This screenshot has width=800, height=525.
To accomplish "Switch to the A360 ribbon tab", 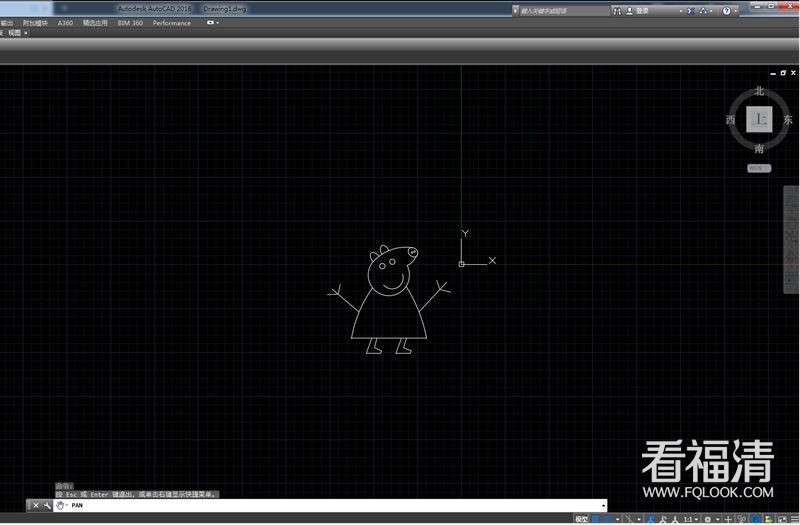I will tap(65, 23).
